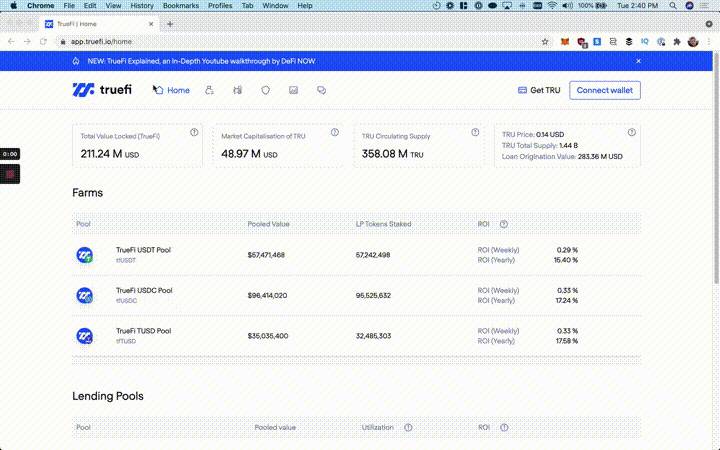
Task: Show the Farms ROI column info tooltip
Action: [504, 224]
